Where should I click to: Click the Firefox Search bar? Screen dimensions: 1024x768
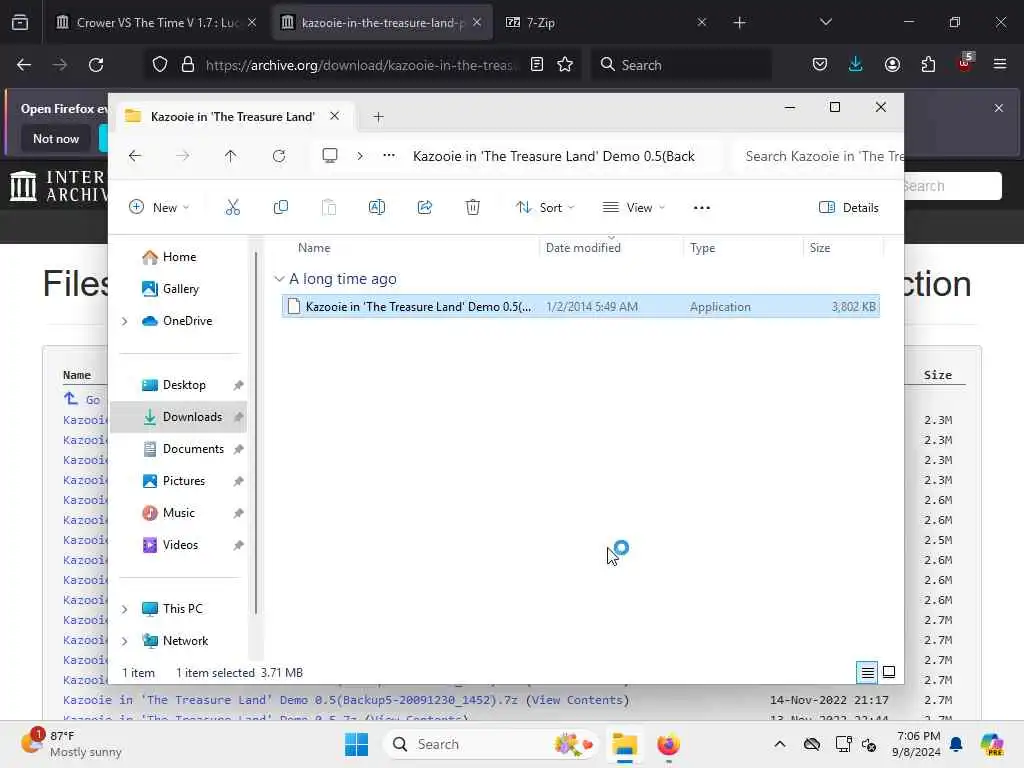681,65
